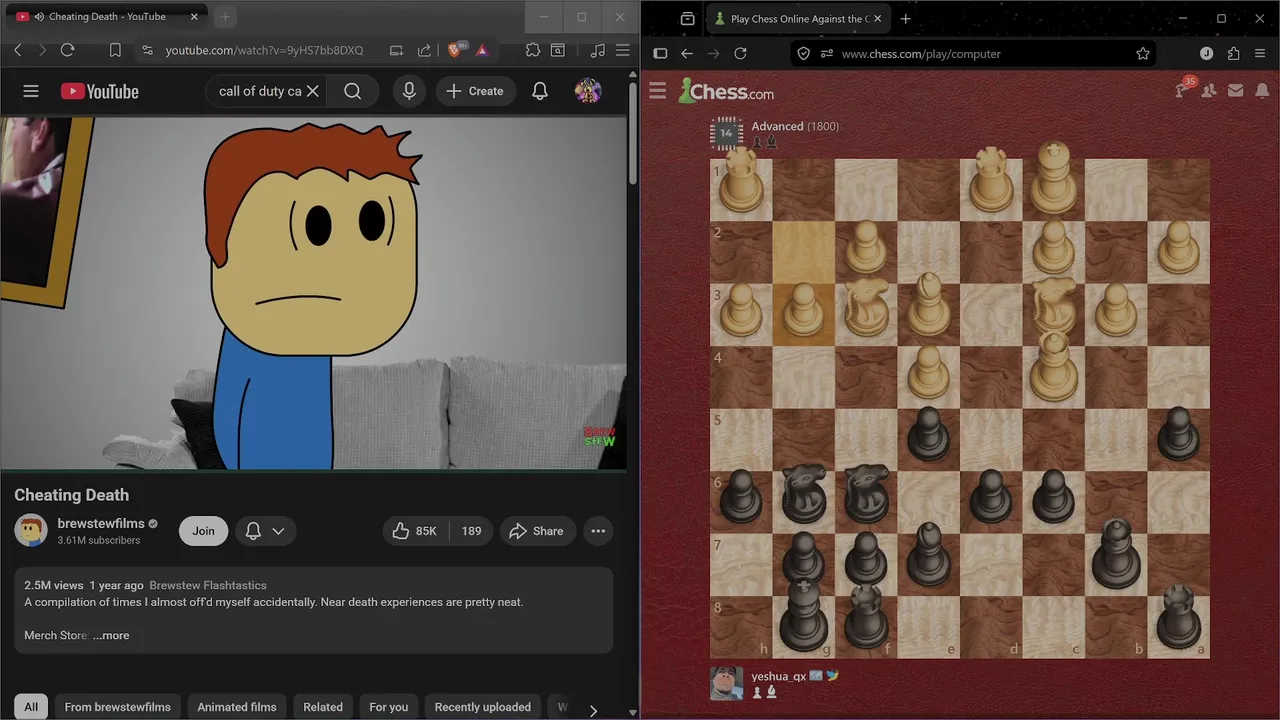
Task: Click YouTube search input field
Action: (x=260, y=91)
